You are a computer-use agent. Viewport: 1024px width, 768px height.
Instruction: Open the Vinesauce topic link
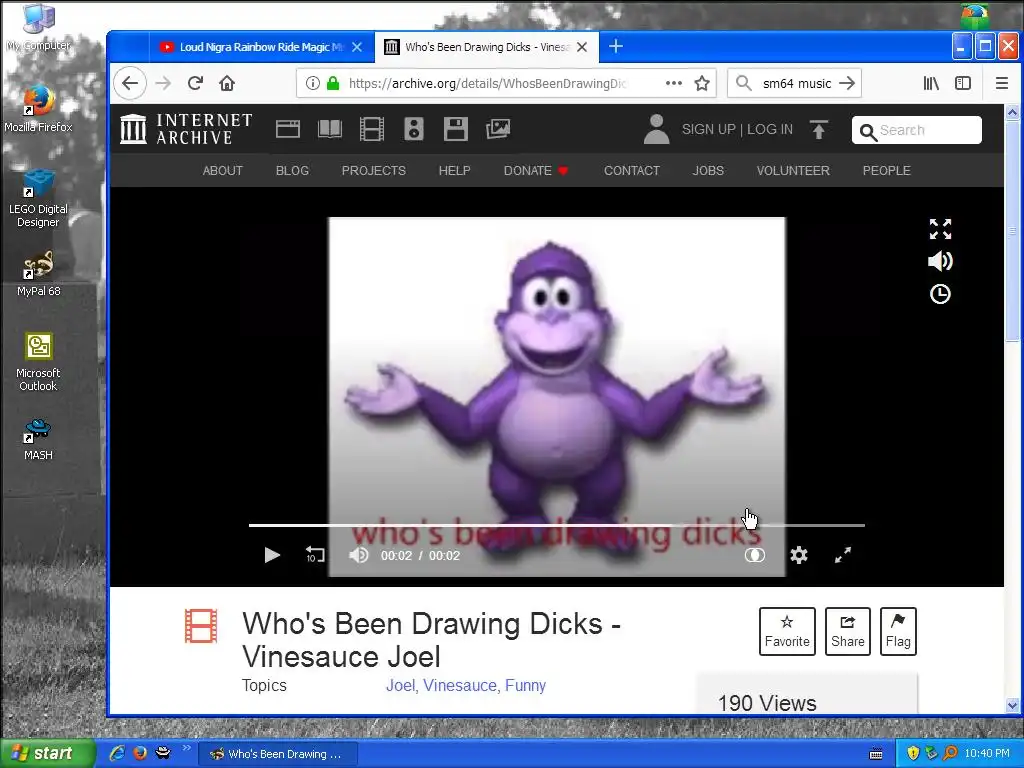coord(460,685)
